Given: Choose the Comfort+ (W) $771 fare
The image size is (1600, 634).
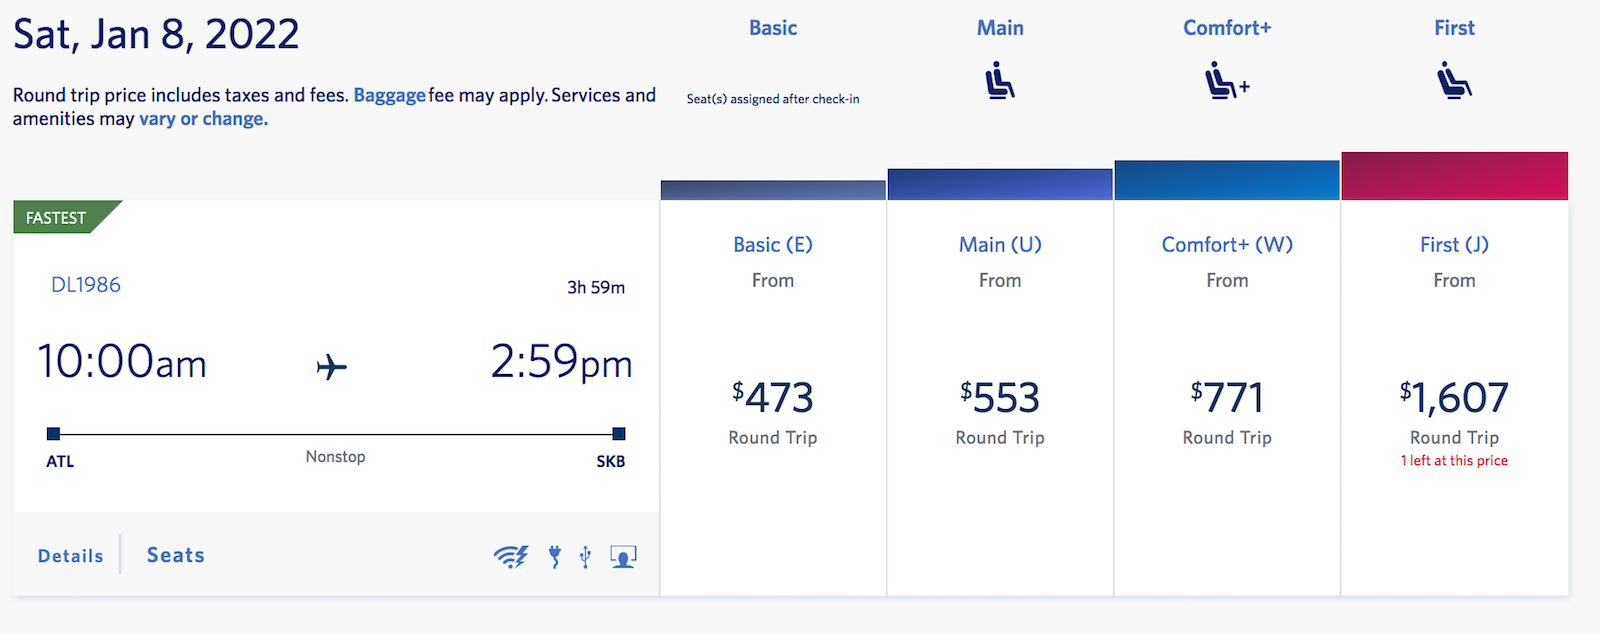Looking at the screenshot, I should click(x=1227, y=398).
